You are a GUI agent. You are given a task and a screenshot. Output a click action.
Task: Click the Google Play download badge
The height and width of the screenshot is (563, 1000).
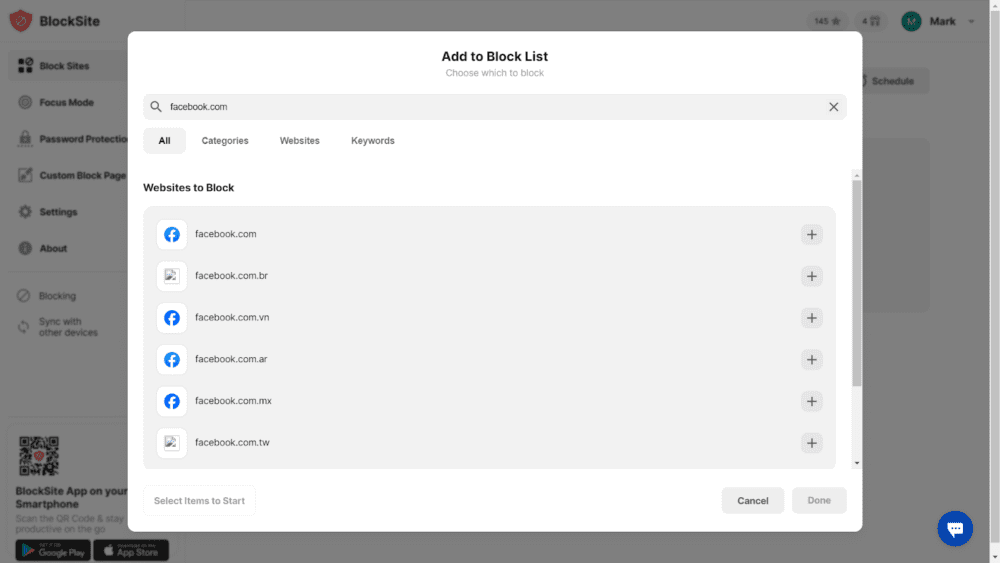52,550
